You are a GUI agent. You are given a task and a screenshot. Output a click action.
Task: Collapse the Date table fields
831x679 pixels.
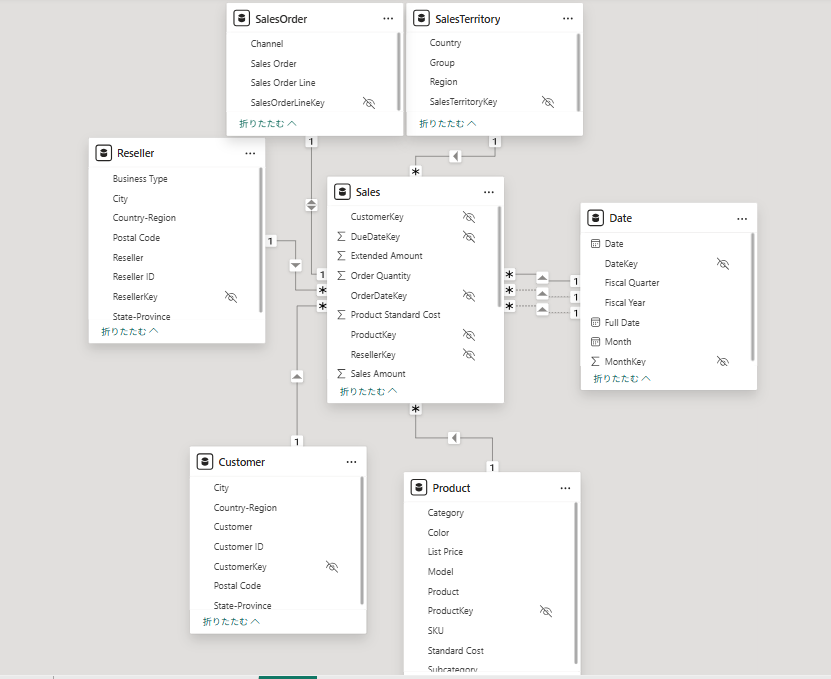[622, 378]
